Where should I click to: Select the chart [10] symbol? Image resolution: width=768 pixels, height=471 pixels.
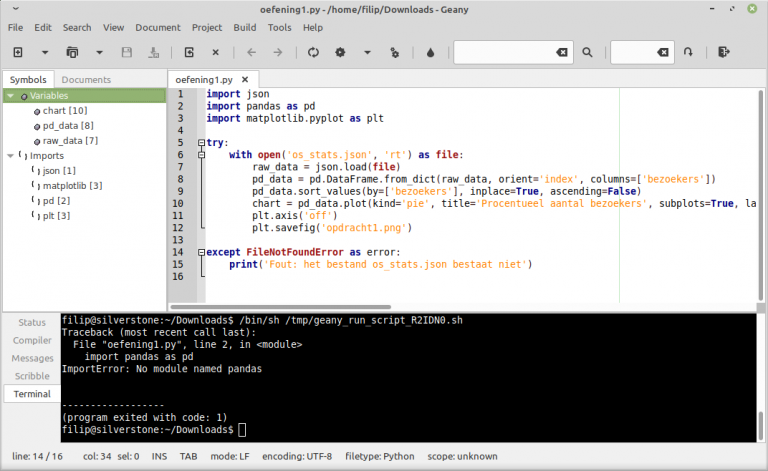pyautogui.click(x=65, y=111)
